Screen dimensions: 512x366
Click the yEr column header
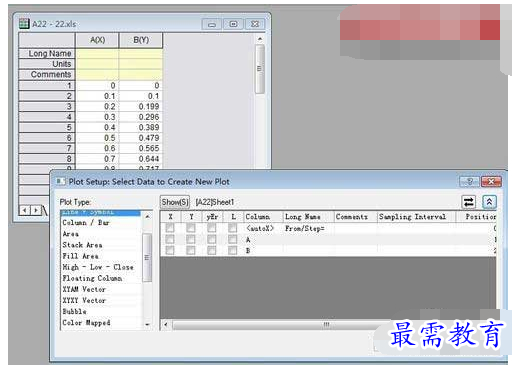click(212, 217)
